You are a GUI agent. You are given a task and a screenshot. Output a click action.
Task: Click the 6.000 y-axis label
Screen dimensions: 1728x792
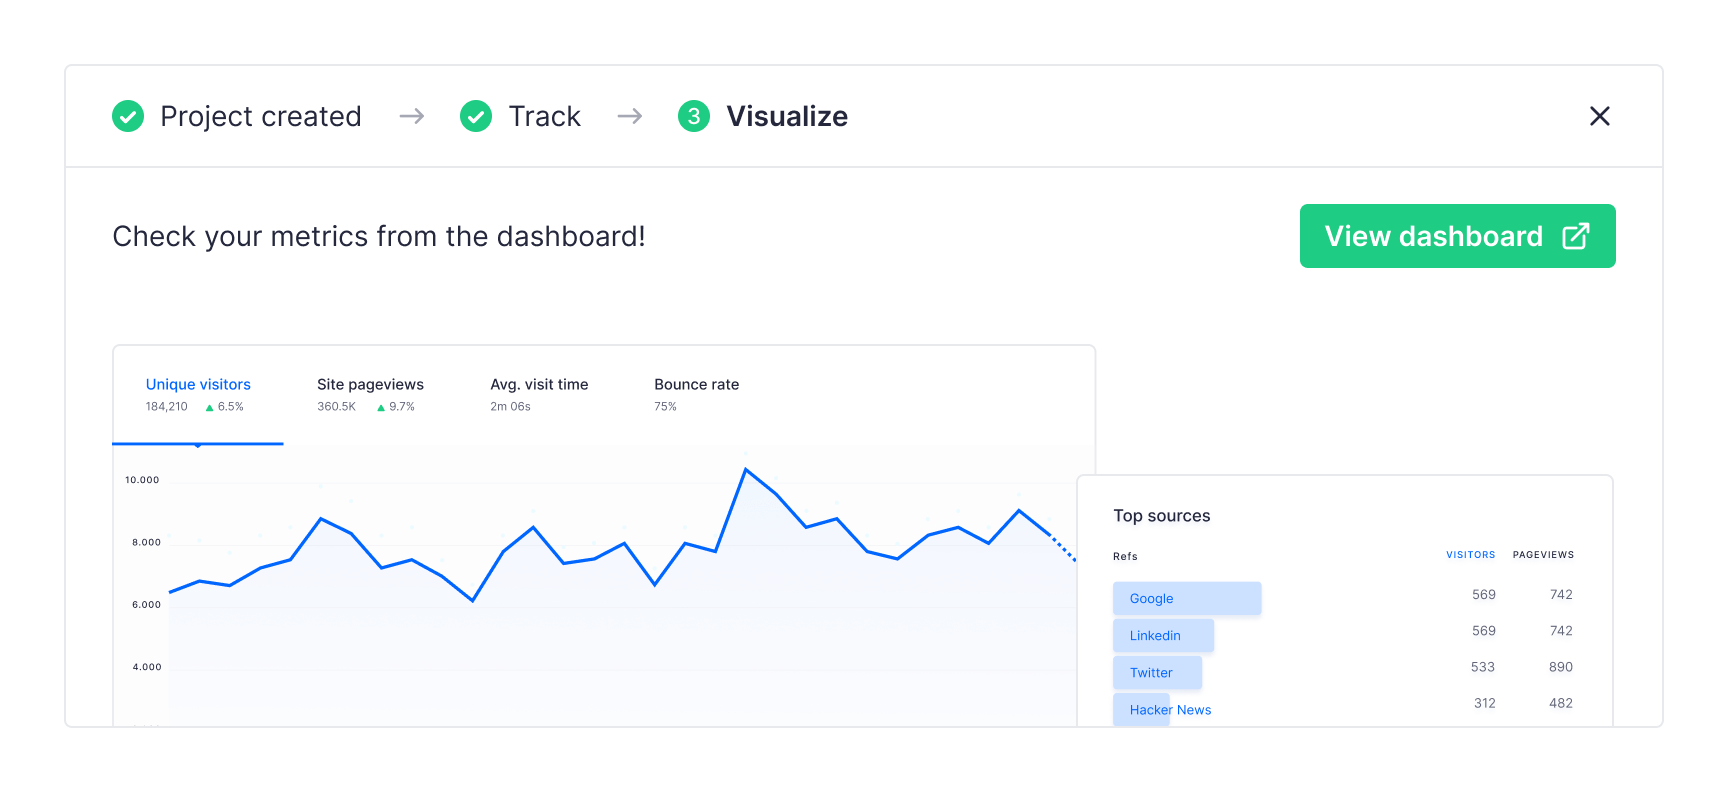pos(146,605)
